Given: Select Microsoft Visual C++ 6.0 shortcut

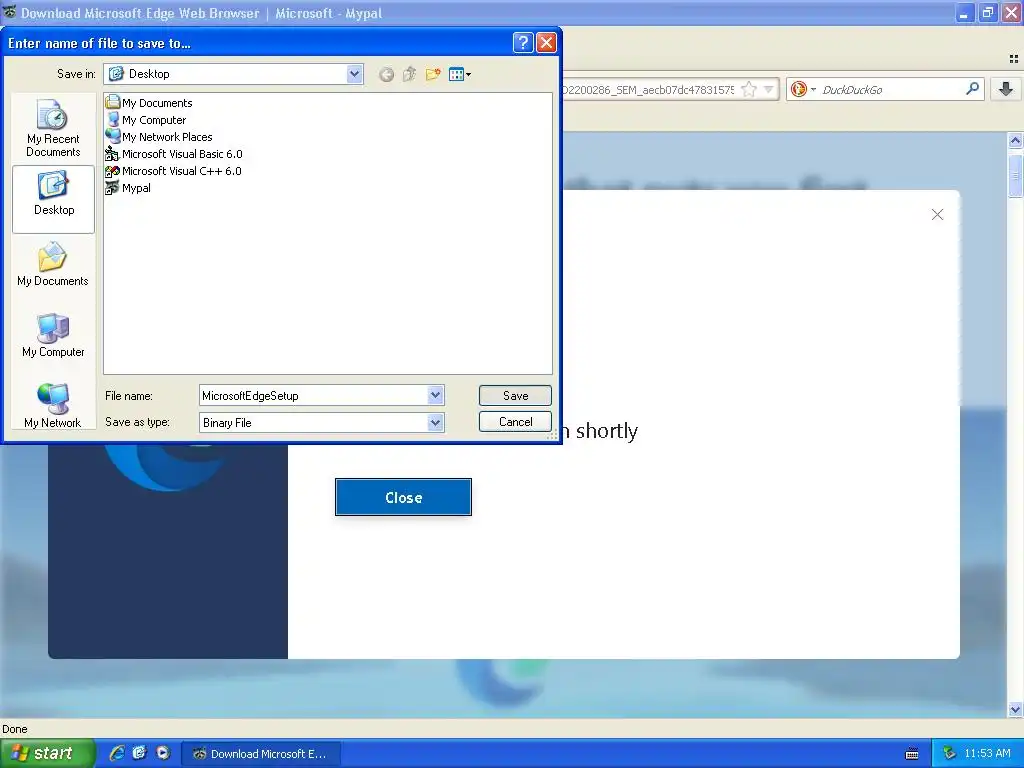Looking at the screenshot, I should [173, 170].
